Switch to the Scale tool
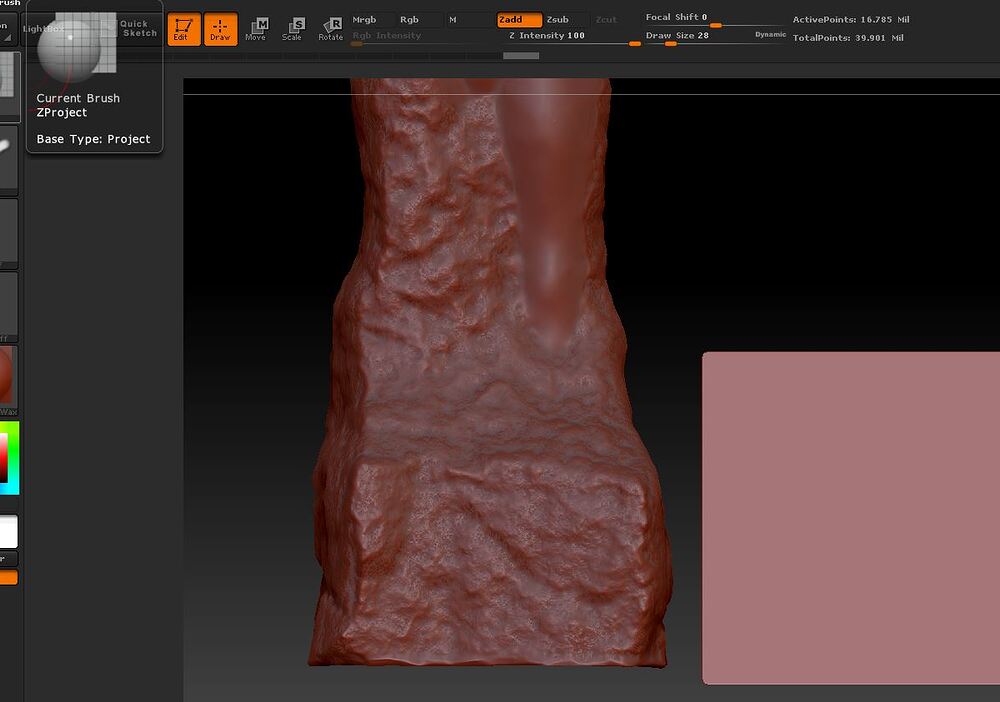Viewport: 1000px width, 702px height. click(292, 29)
